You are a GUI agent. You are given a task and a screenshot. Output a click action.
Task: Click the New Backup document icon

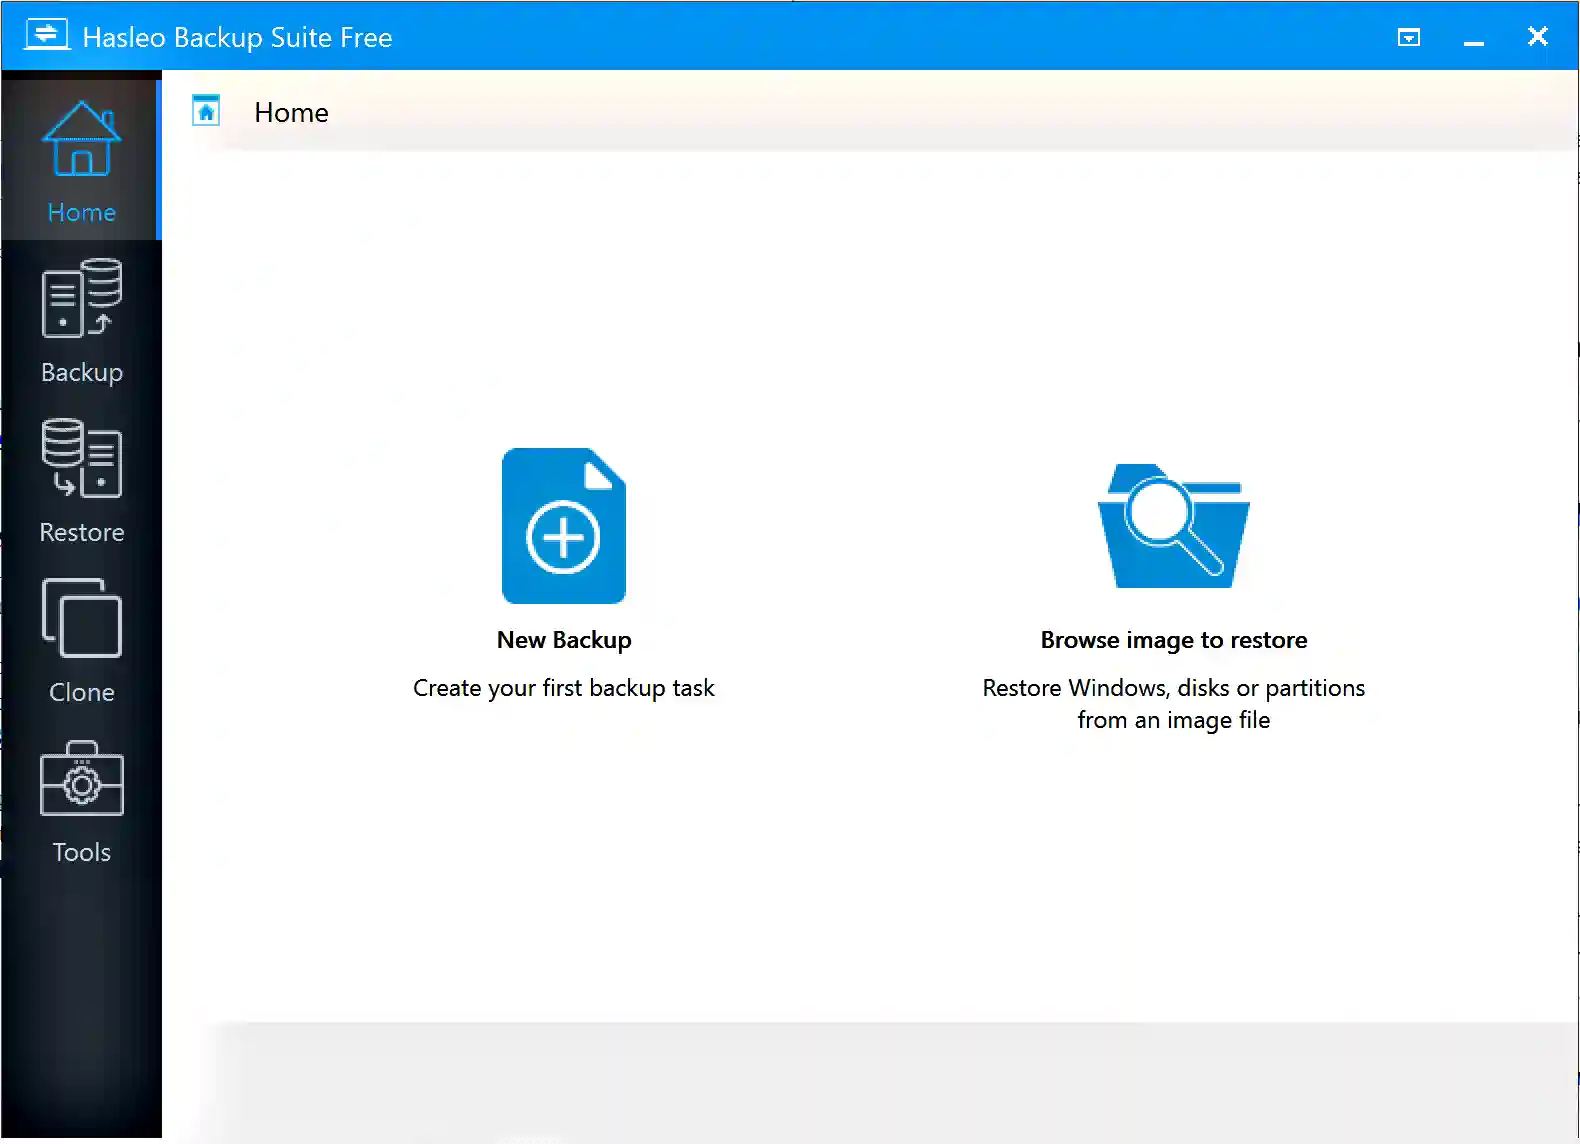pyautogui.click(x=564, y=526)
